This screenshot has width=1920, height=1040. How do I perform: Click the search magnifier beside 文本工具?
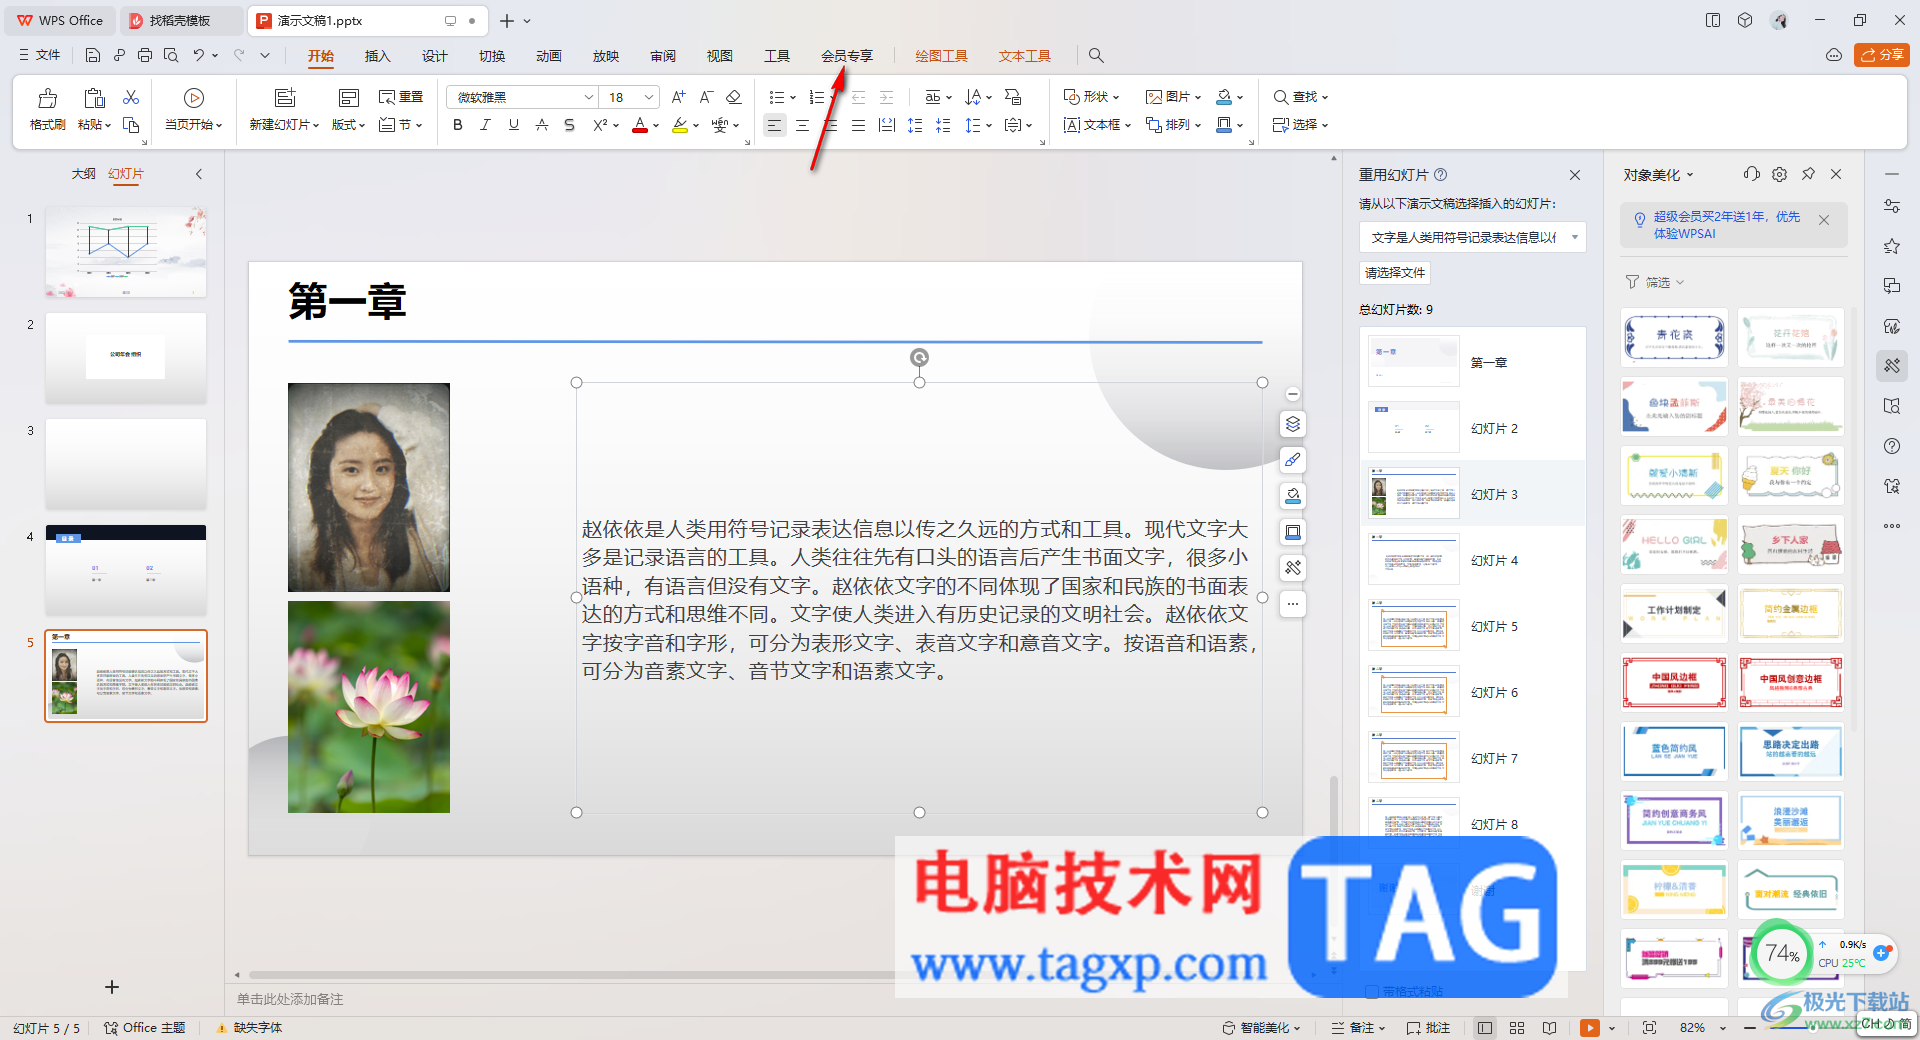1096,56
